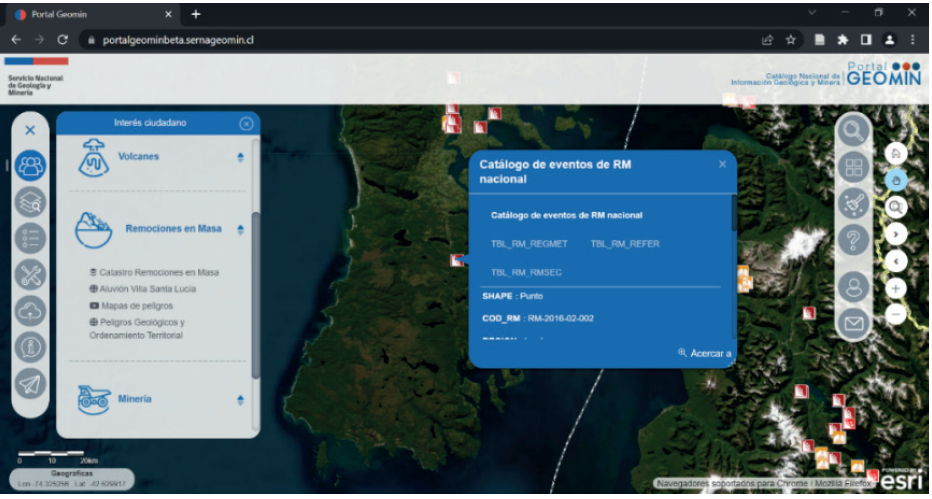Open the tools wrench icon in sidebar

click(x=32, y=275)
